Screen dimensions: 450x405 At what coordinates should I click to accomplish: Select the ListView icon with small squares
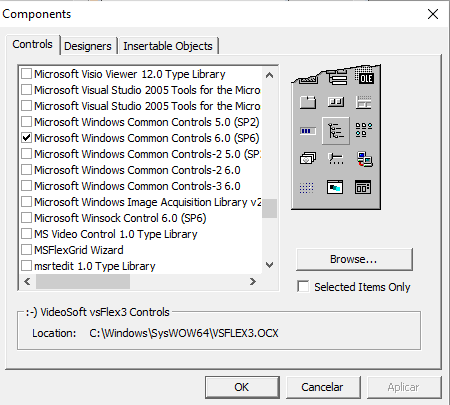click(x=364, y=130)
